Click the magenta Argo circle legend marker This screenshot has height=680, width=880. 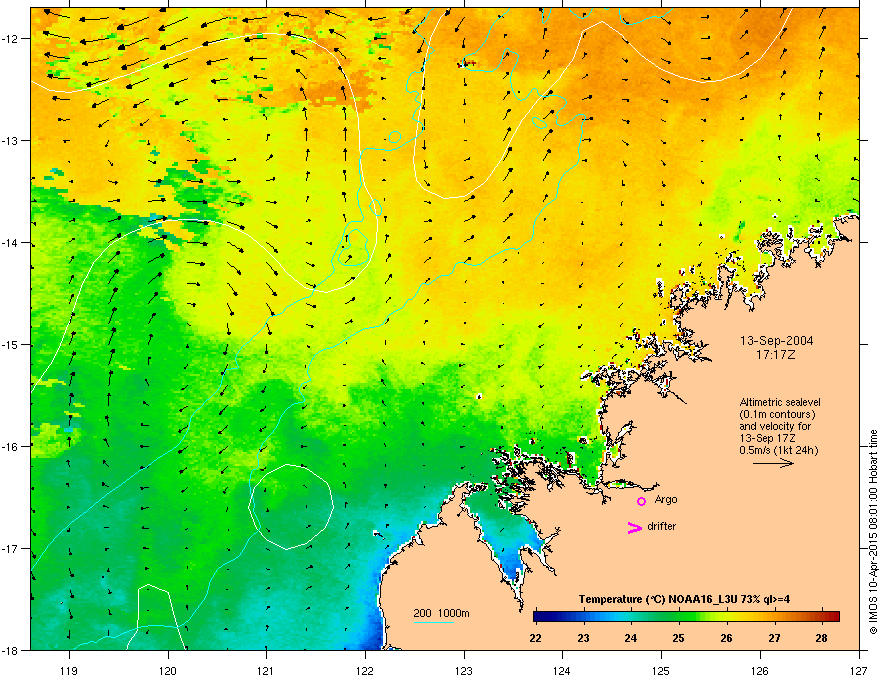[x=641, y=501]
